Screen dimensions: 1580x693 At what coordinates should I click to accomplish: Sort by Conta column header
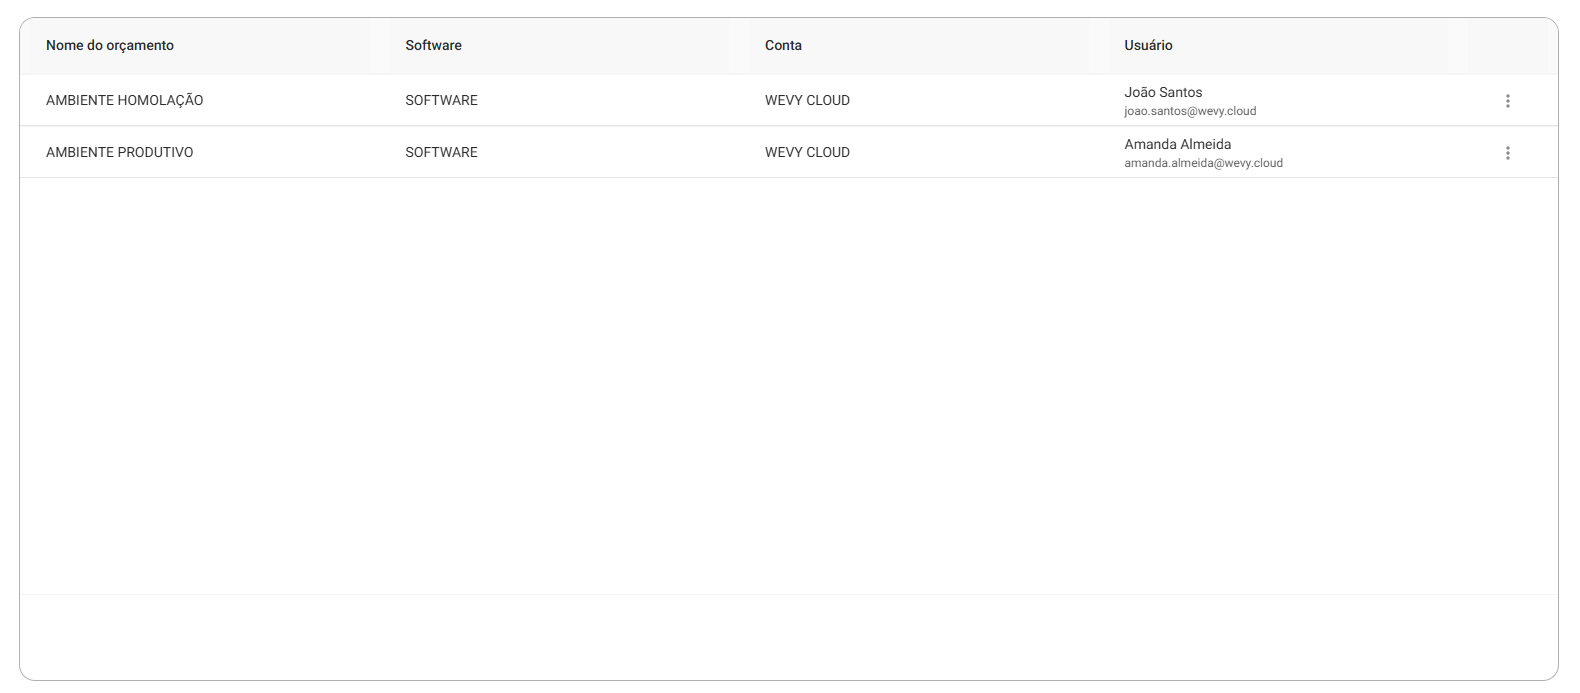tap(783, 45)
